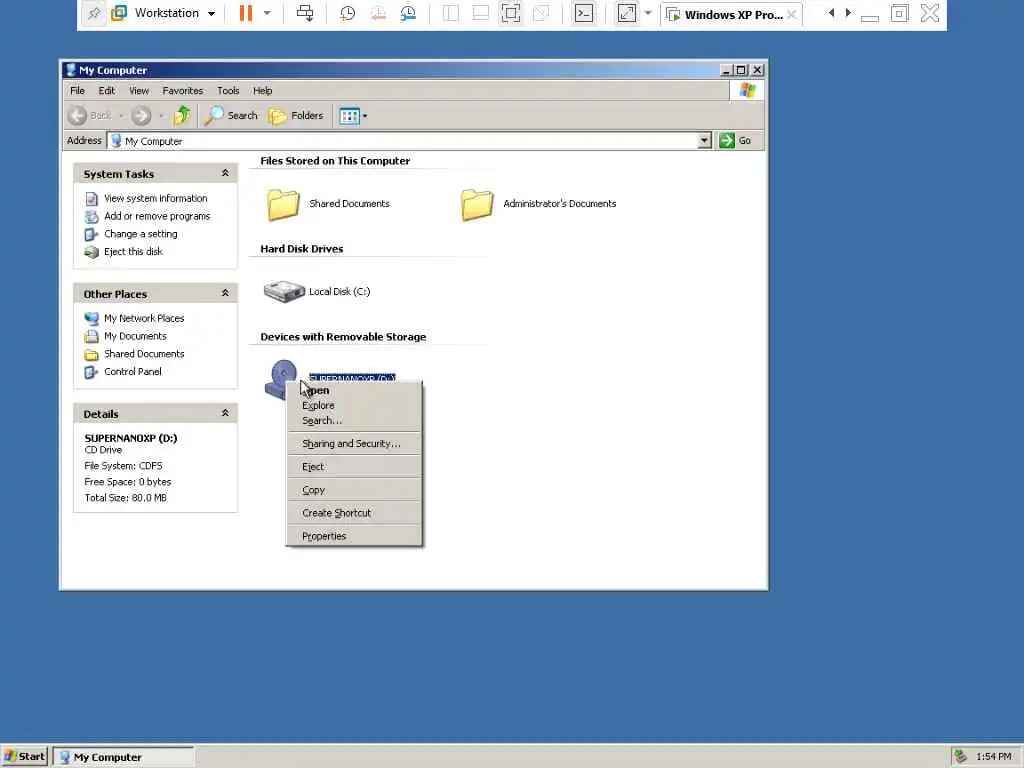Choose Create Shortcut from context menu

354,513
